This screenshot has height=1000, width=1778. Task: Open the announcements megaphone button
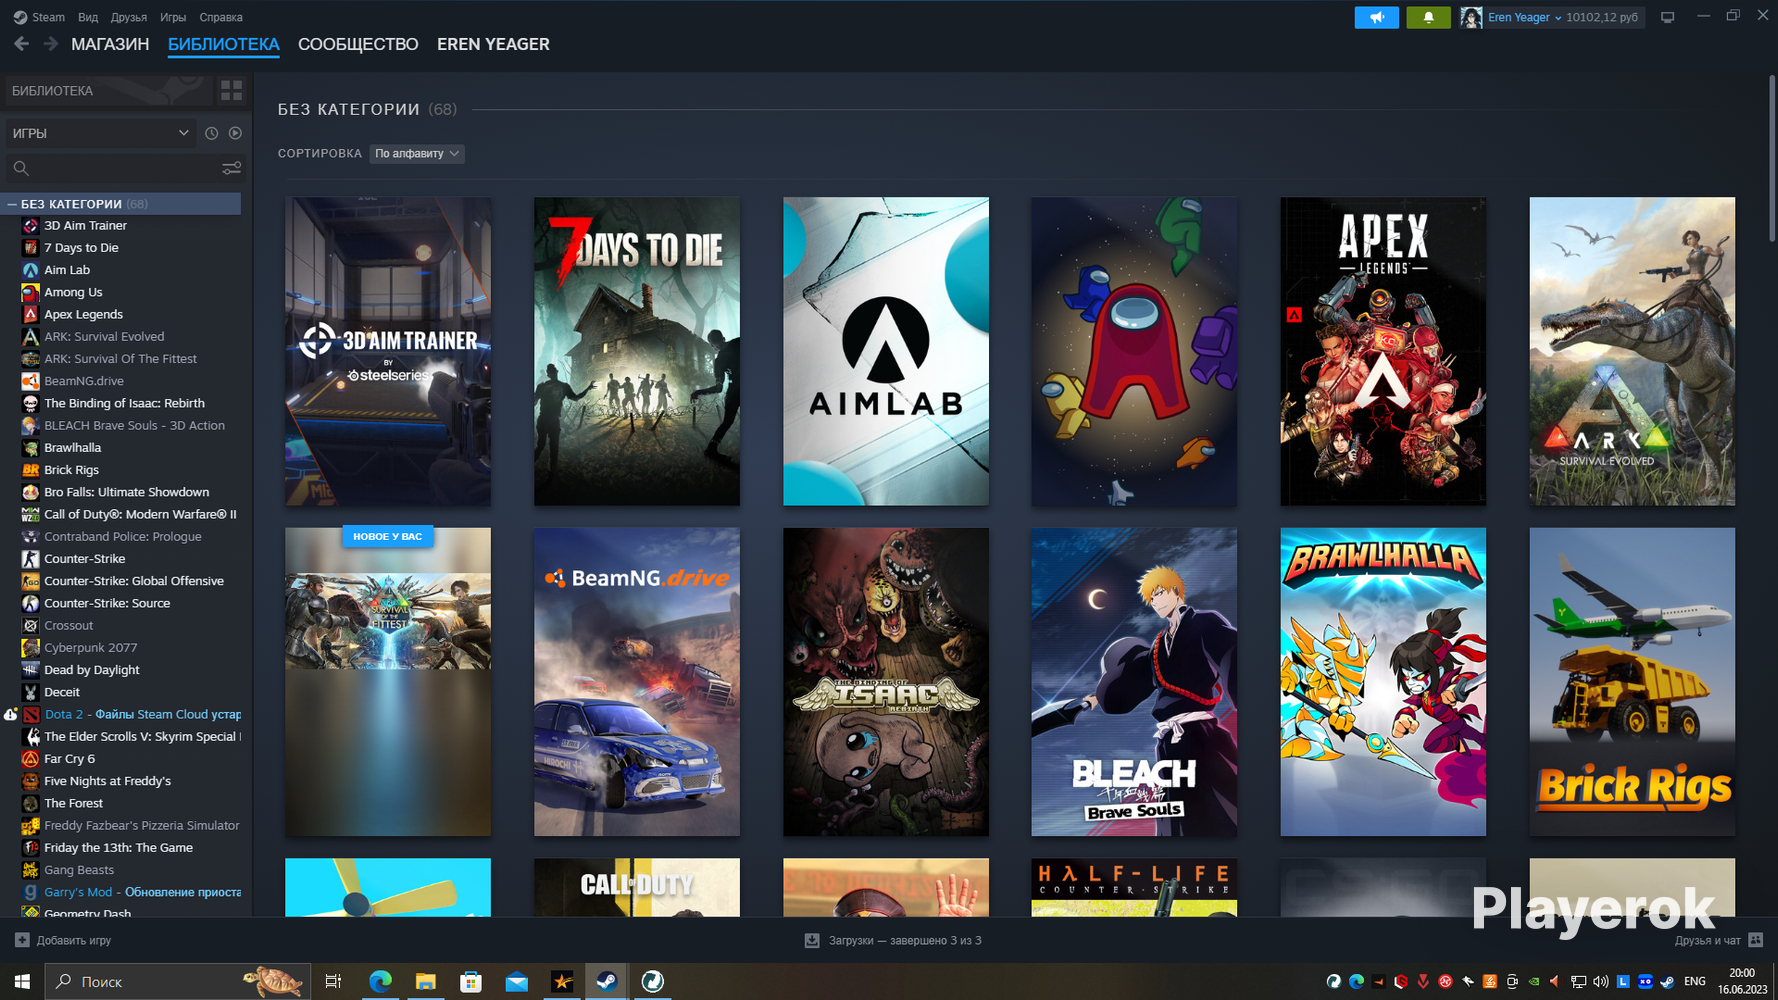(x=1376, y=17)
